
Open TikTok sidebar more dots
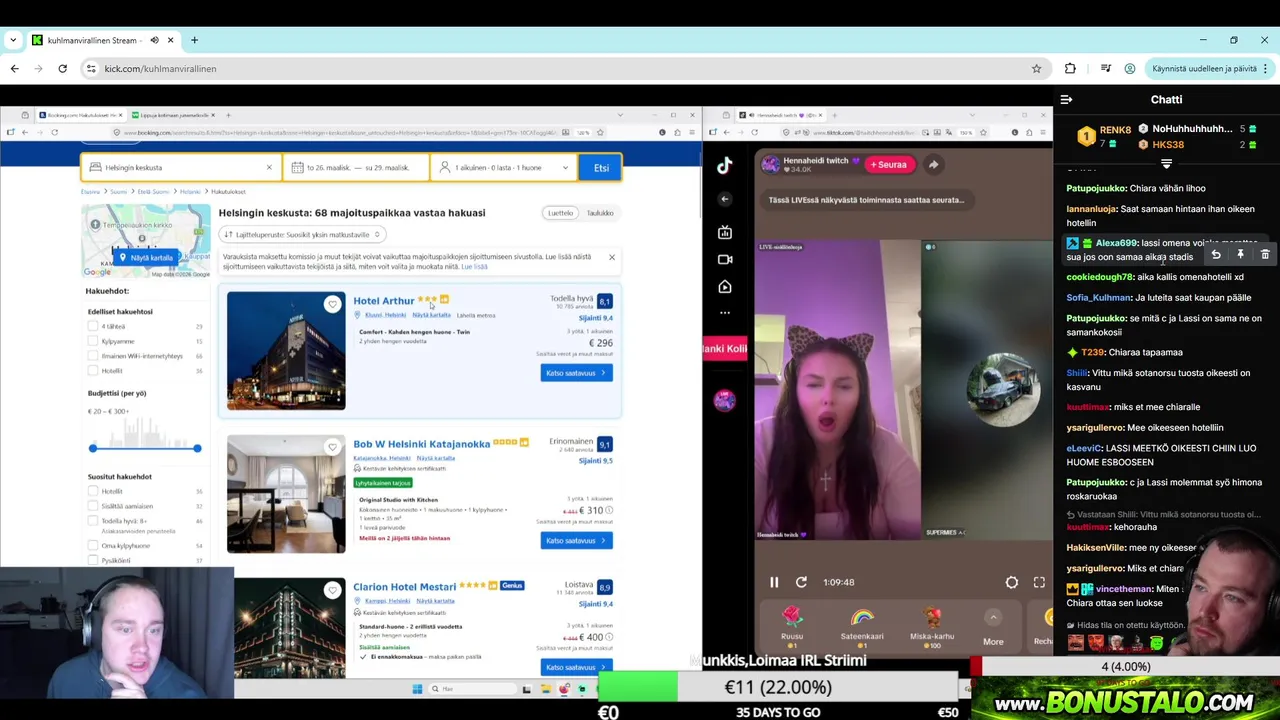tap(725, 313)
